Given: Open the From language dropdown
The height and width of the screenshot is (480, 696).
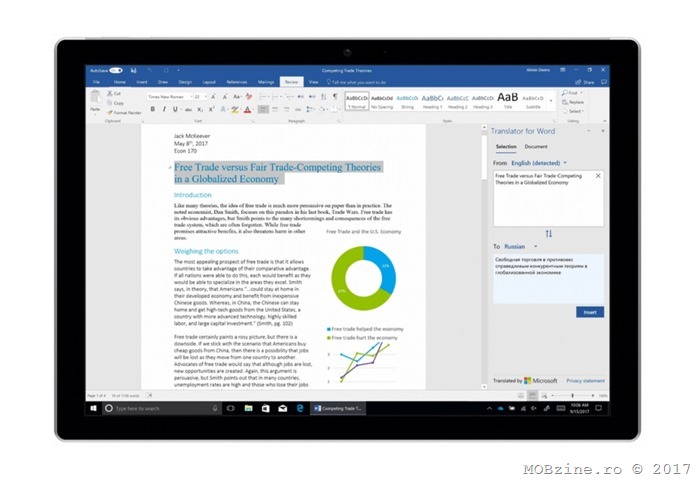Looking at the screenshot, I should (x=538, y=162).
